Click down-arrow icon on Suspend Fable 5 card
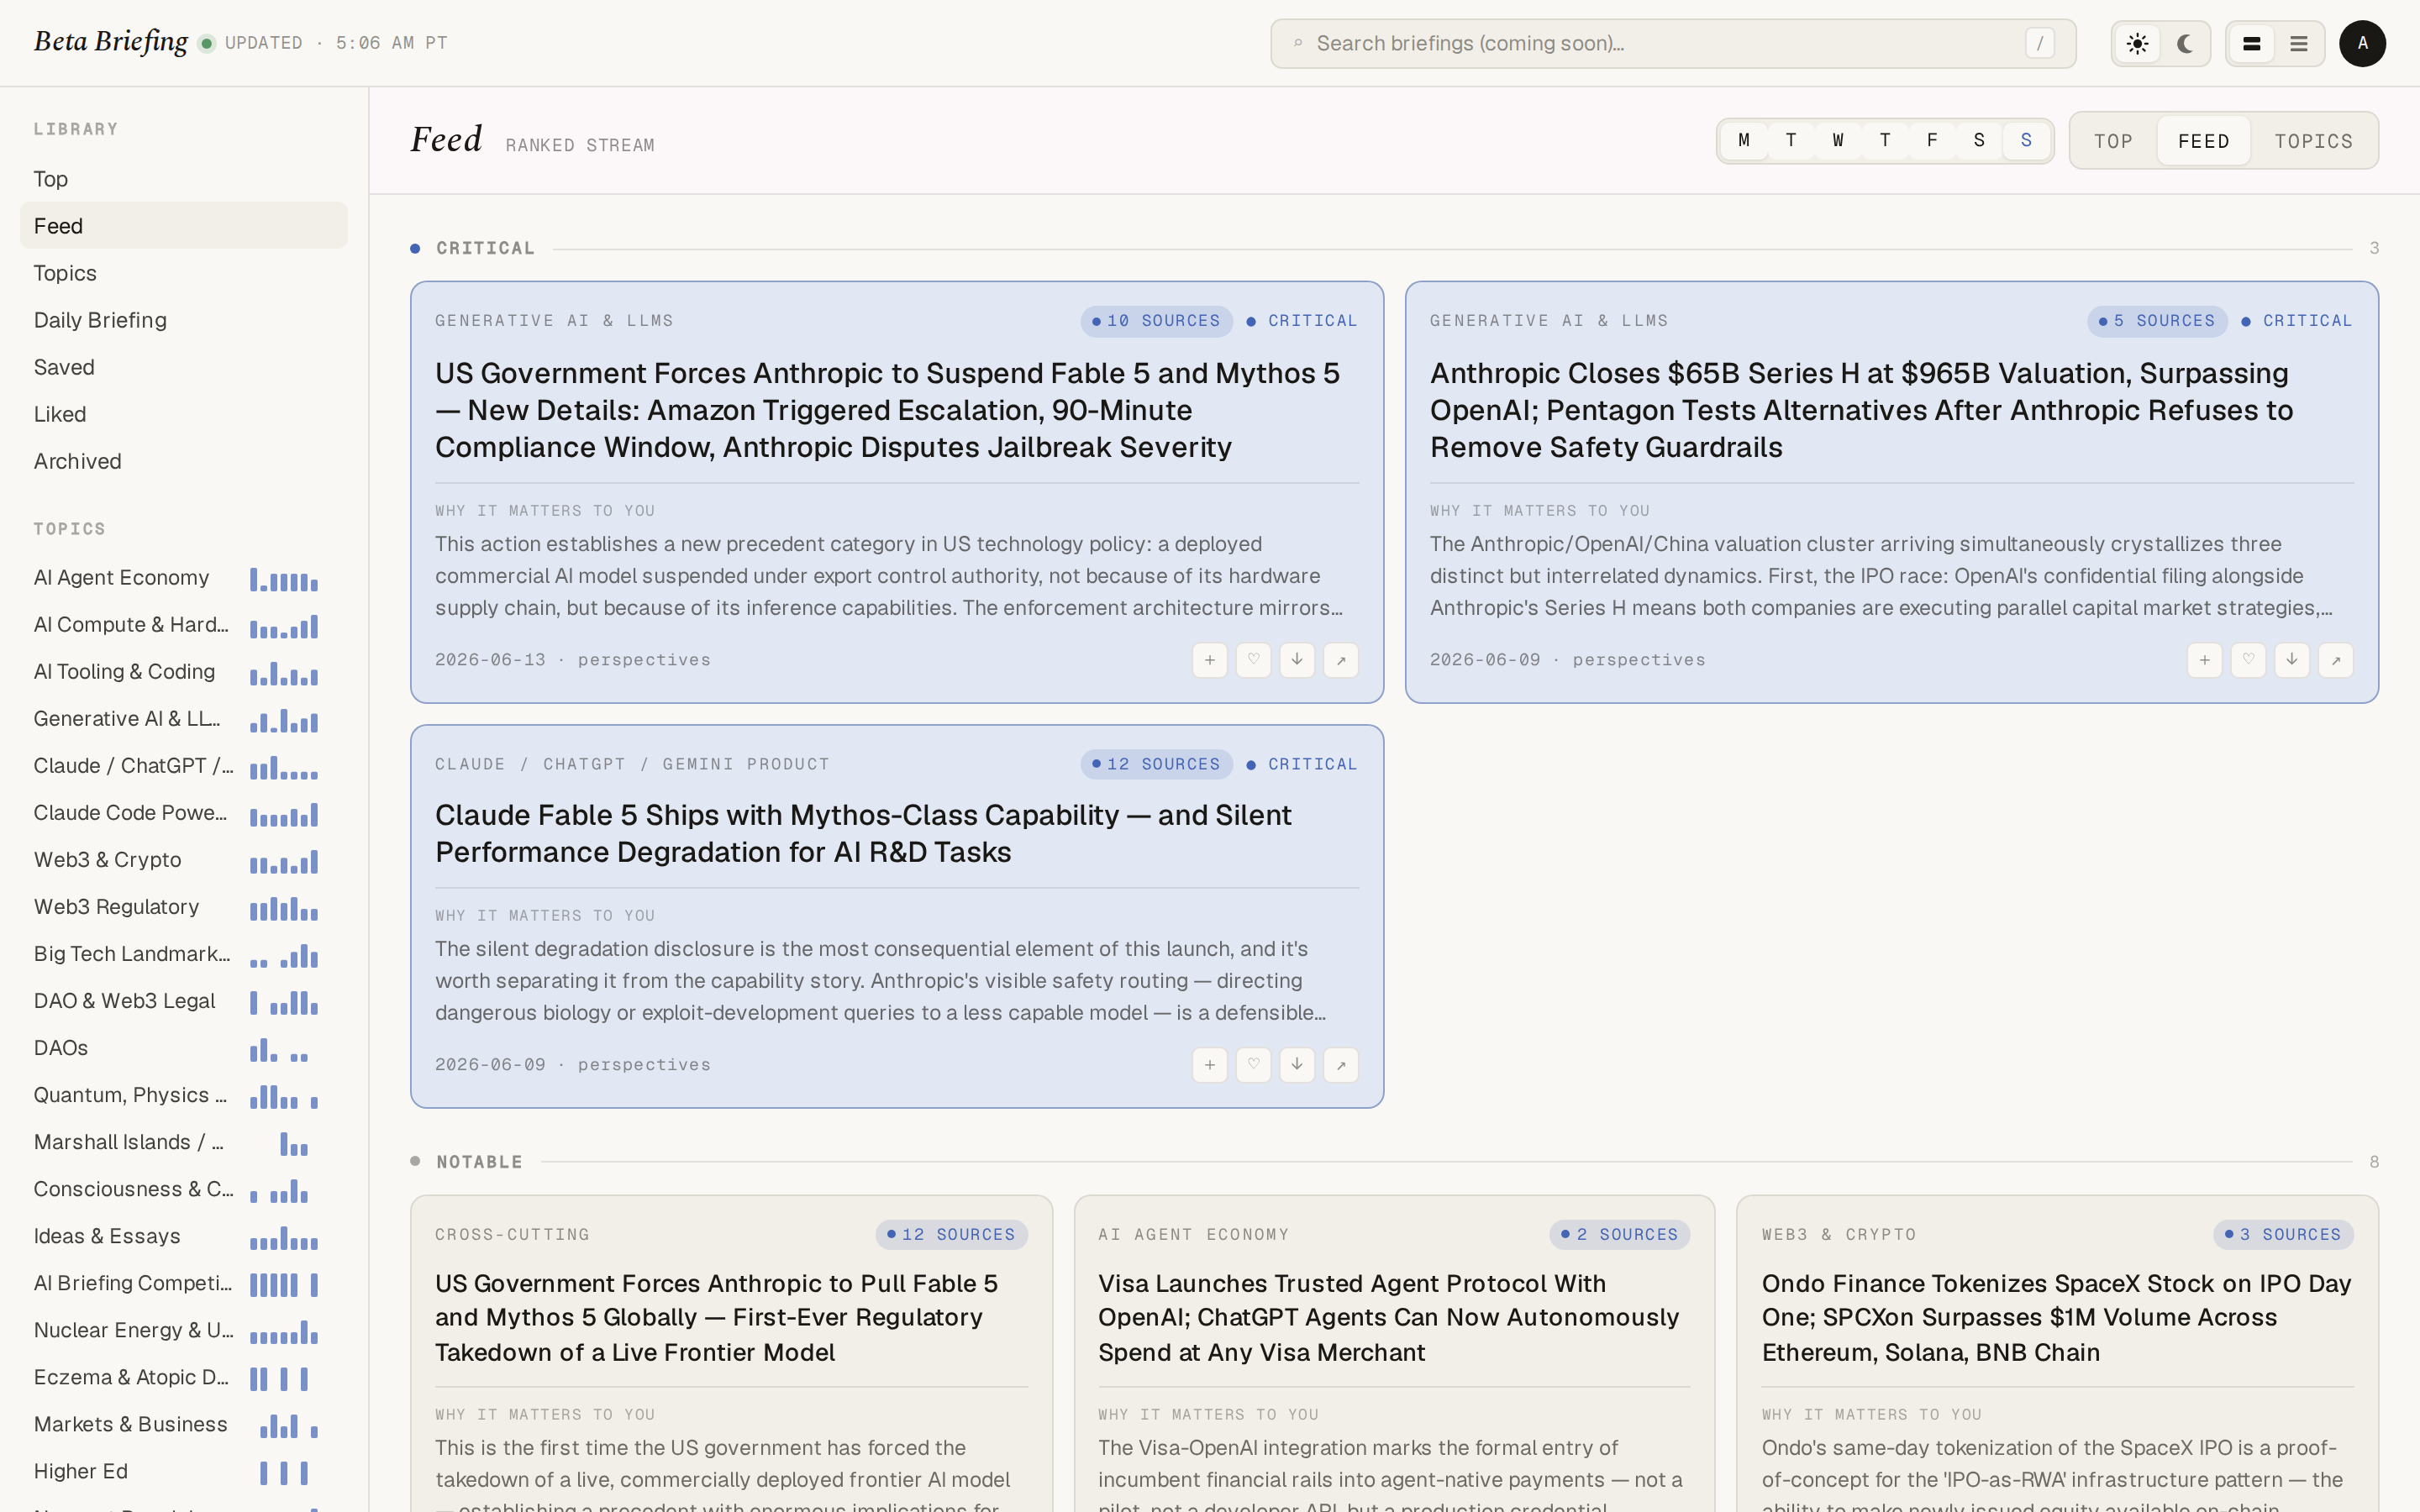Image resolution: width=2420 pixels, height=1512 pixels. point(1297,660)
